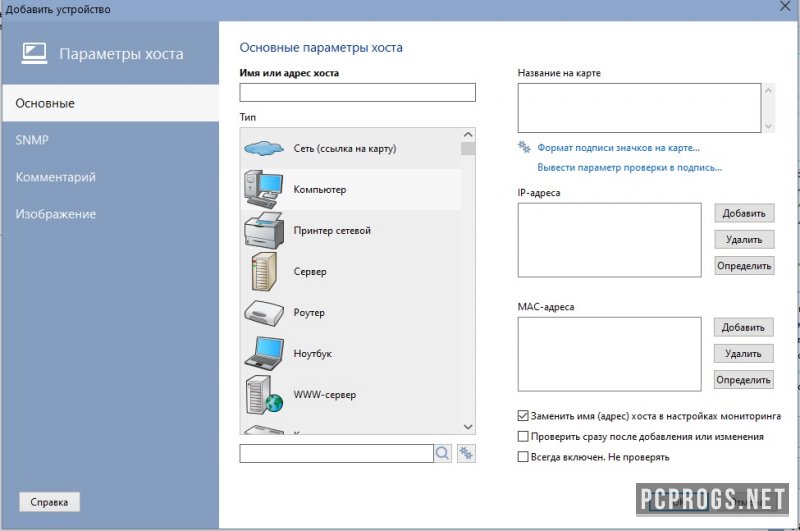This screenshot has height=531, width=800.
Task: Click Удалить next to МАС-адреса
Action: 743,353
